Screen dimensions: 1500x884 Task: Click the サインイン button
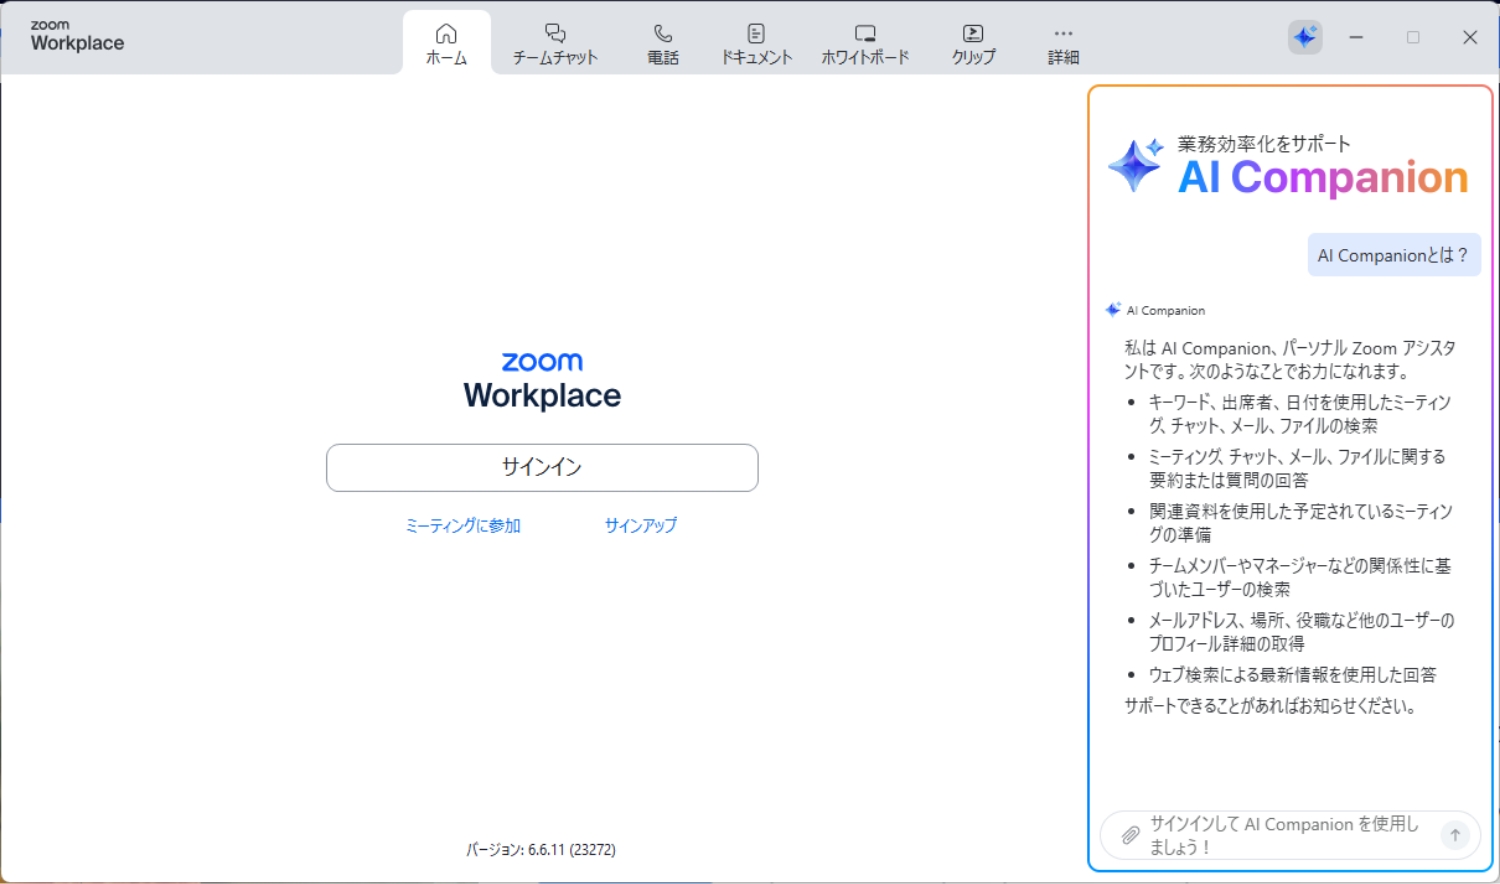coord(541,467)
